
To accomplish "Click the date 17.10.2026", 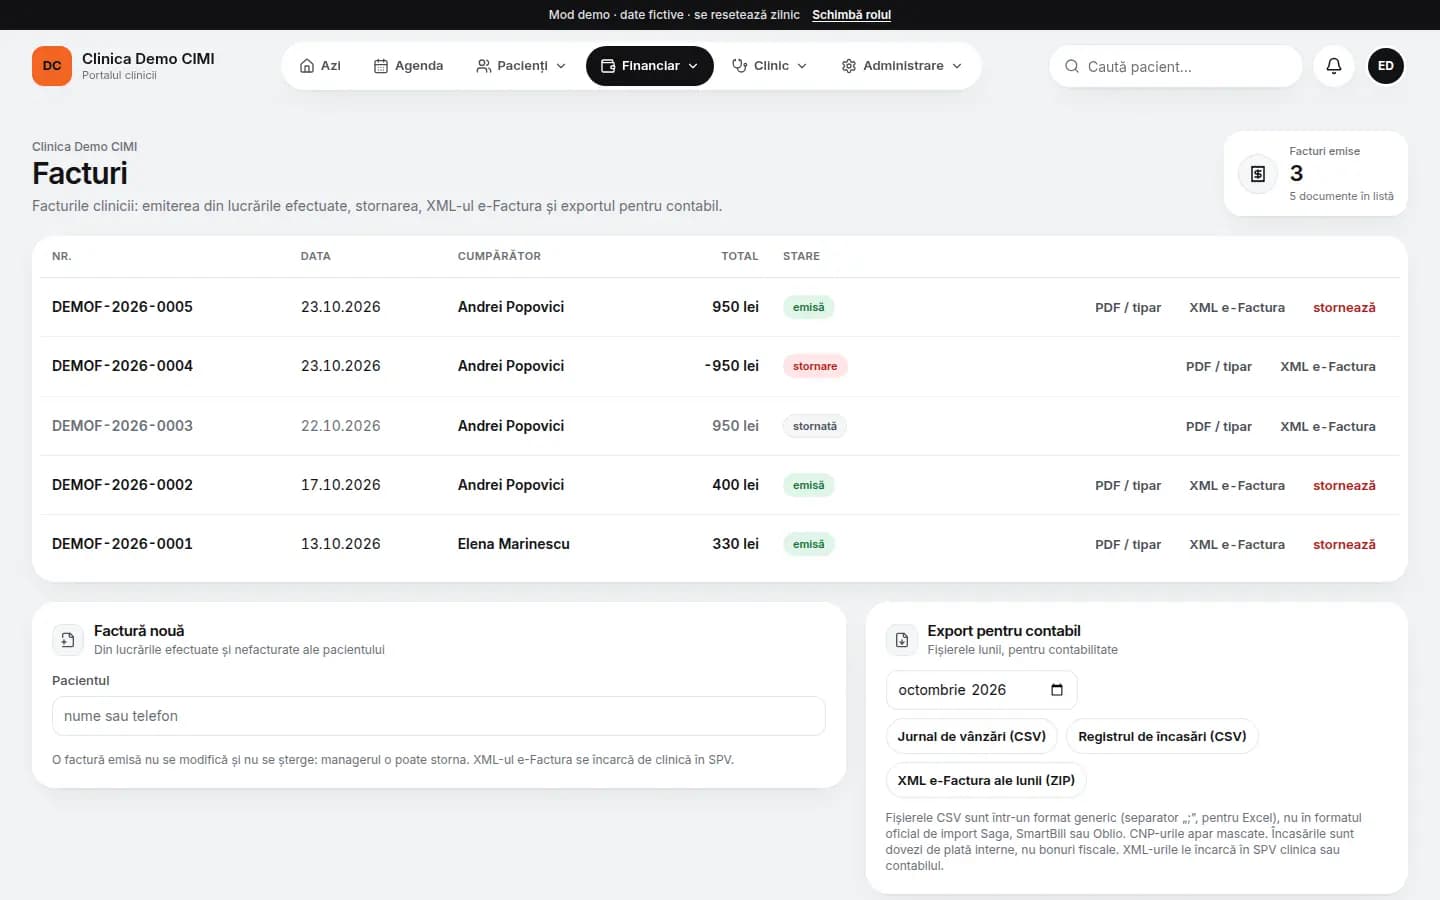I will [x=341, y=485].
